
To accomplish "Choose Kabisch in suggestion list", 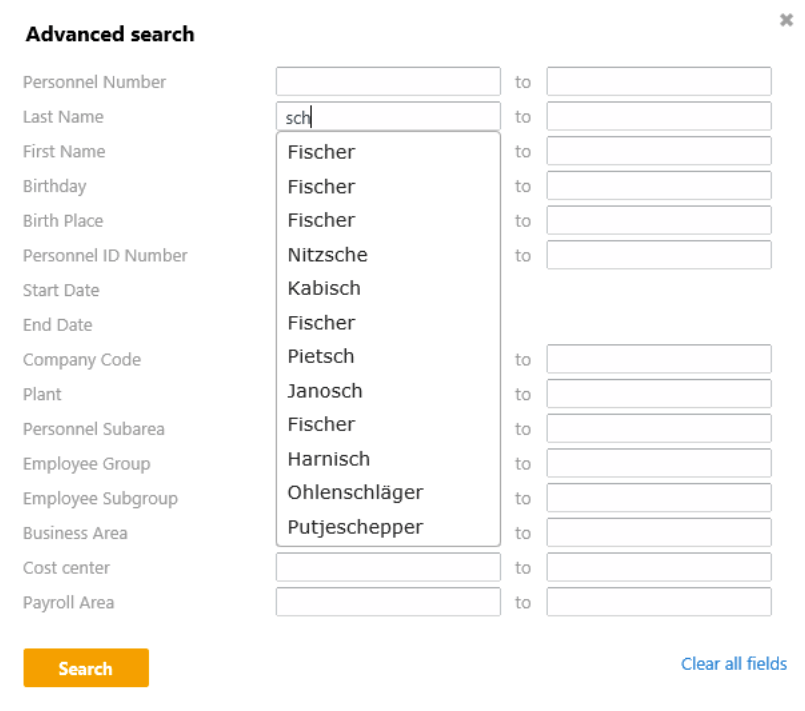I will pos(324,288).
